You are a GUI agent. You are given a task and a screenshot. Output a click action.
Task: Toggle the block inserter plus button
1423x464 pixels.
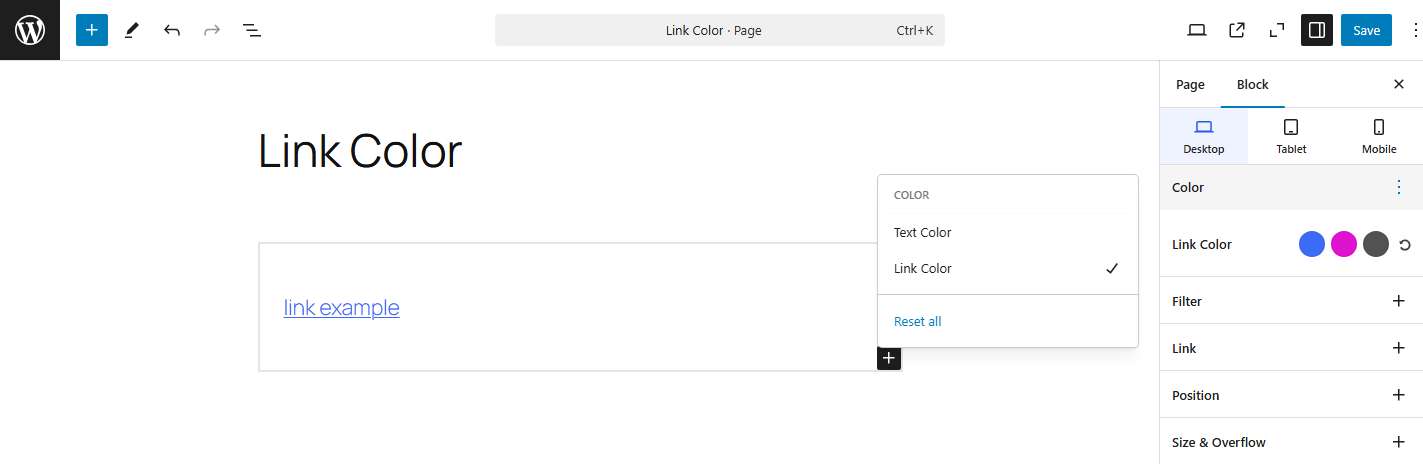point(91,30)
